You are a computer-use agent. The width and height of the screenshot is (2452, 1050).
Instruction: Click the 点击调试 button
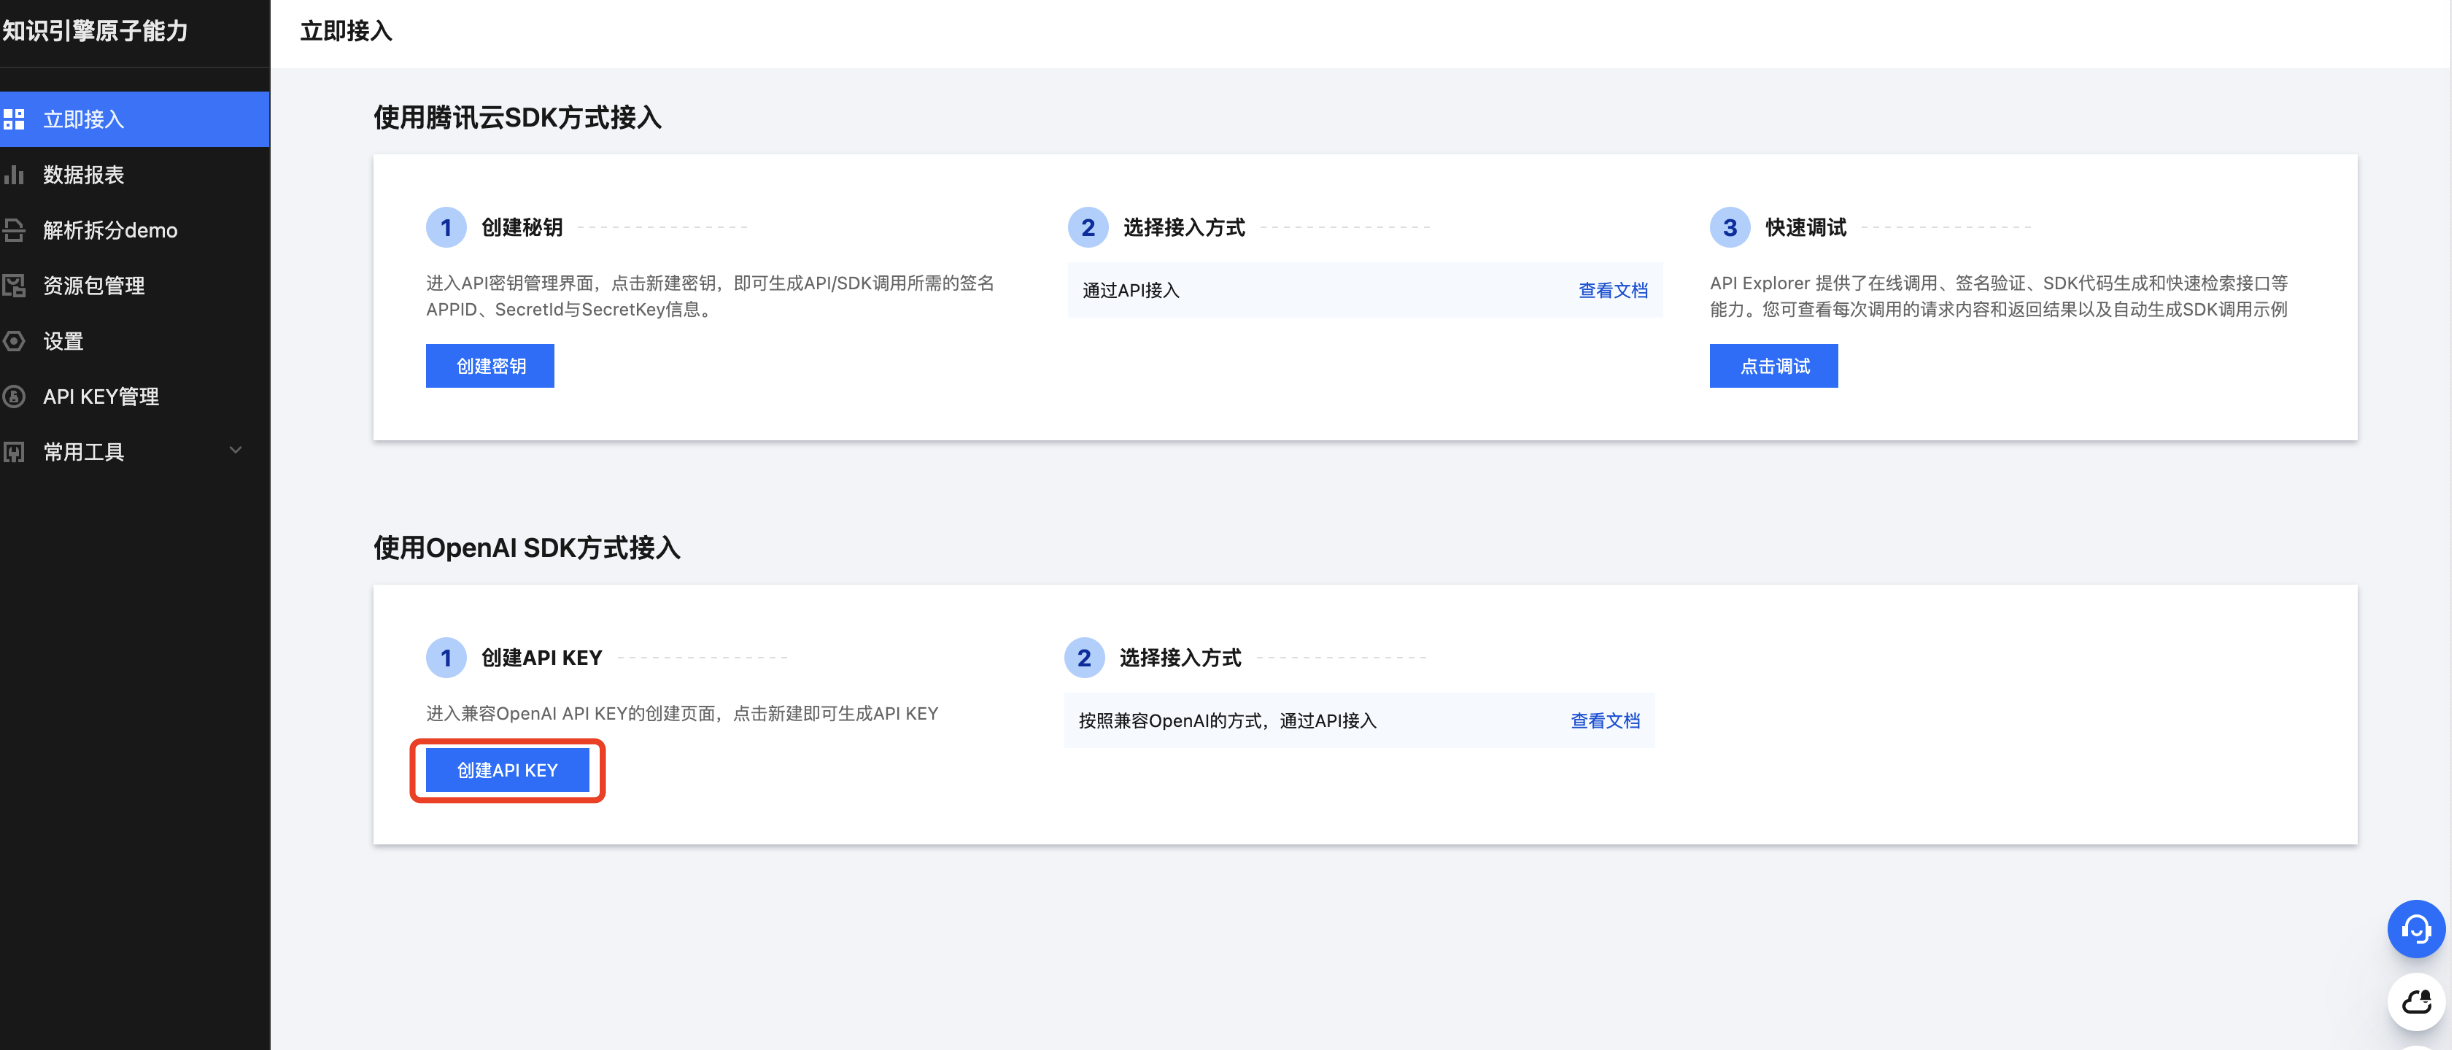pyautogui.click(x=1773, y=366)
